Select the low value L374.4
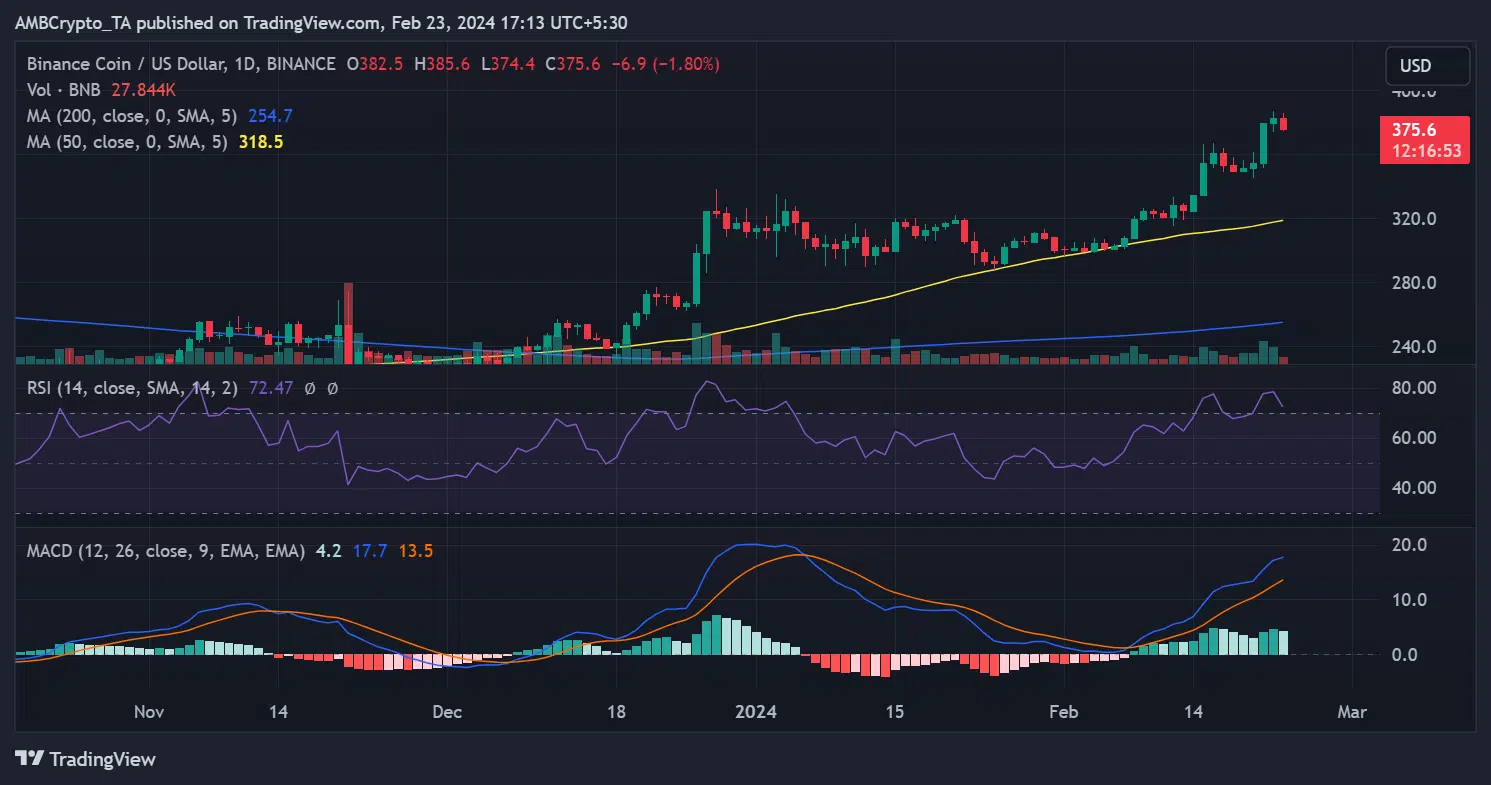 point(507,64)
